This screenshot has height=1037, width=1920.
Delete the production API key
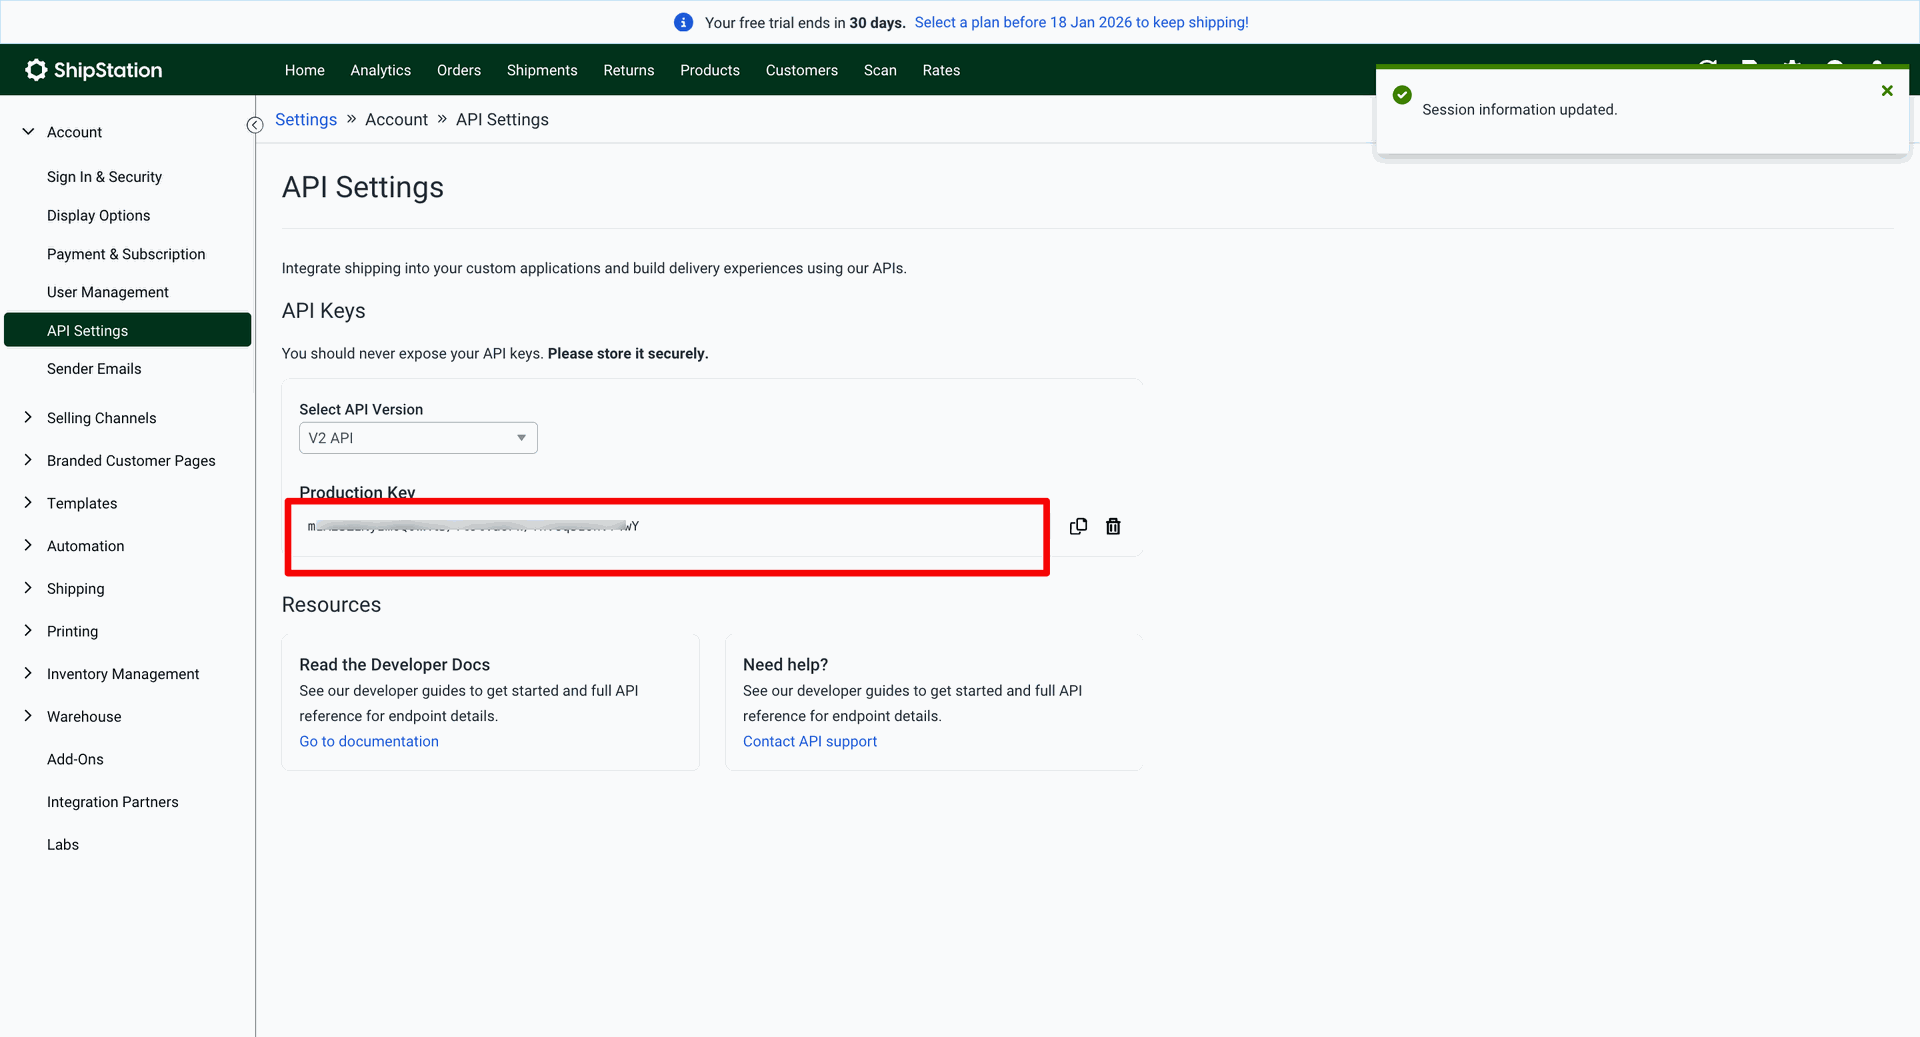[1113, 526]
